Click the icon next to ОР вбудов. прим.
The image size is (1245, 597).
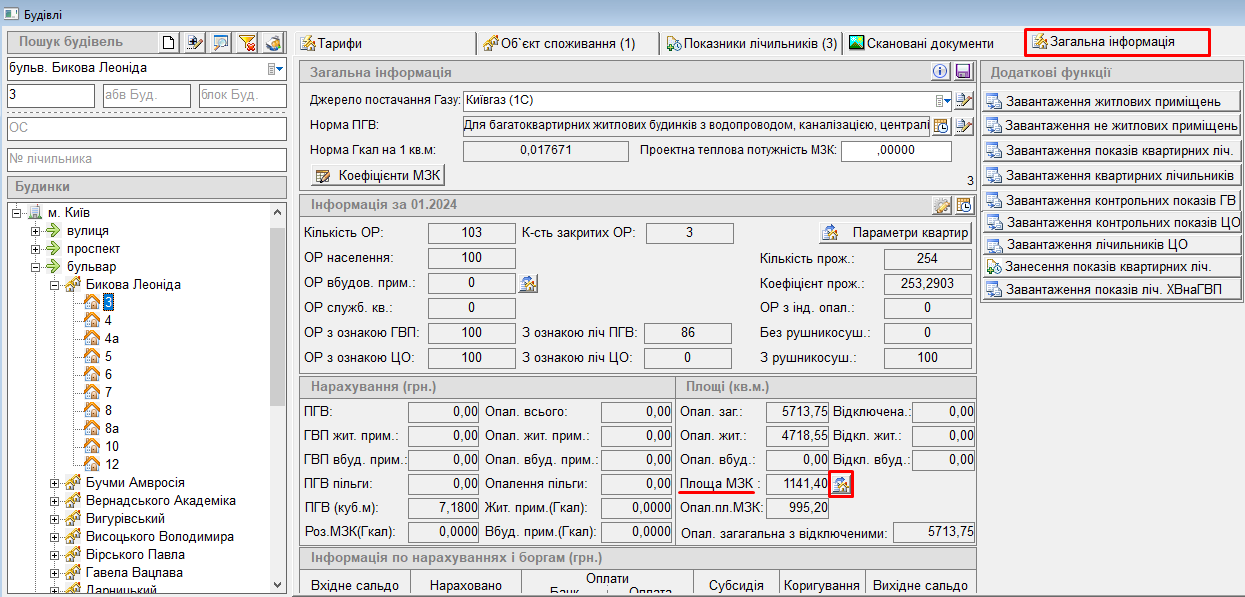528,283
